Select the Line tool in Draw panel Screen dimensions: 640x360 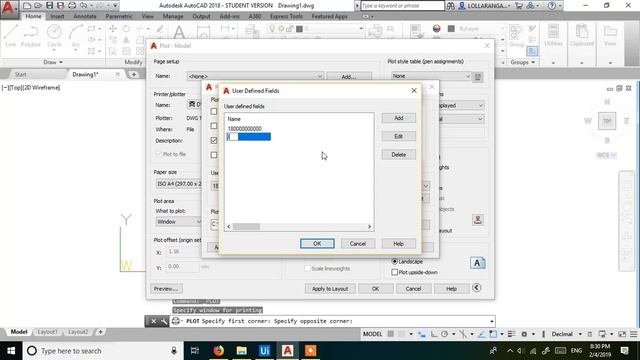click(x=11, y=36)
